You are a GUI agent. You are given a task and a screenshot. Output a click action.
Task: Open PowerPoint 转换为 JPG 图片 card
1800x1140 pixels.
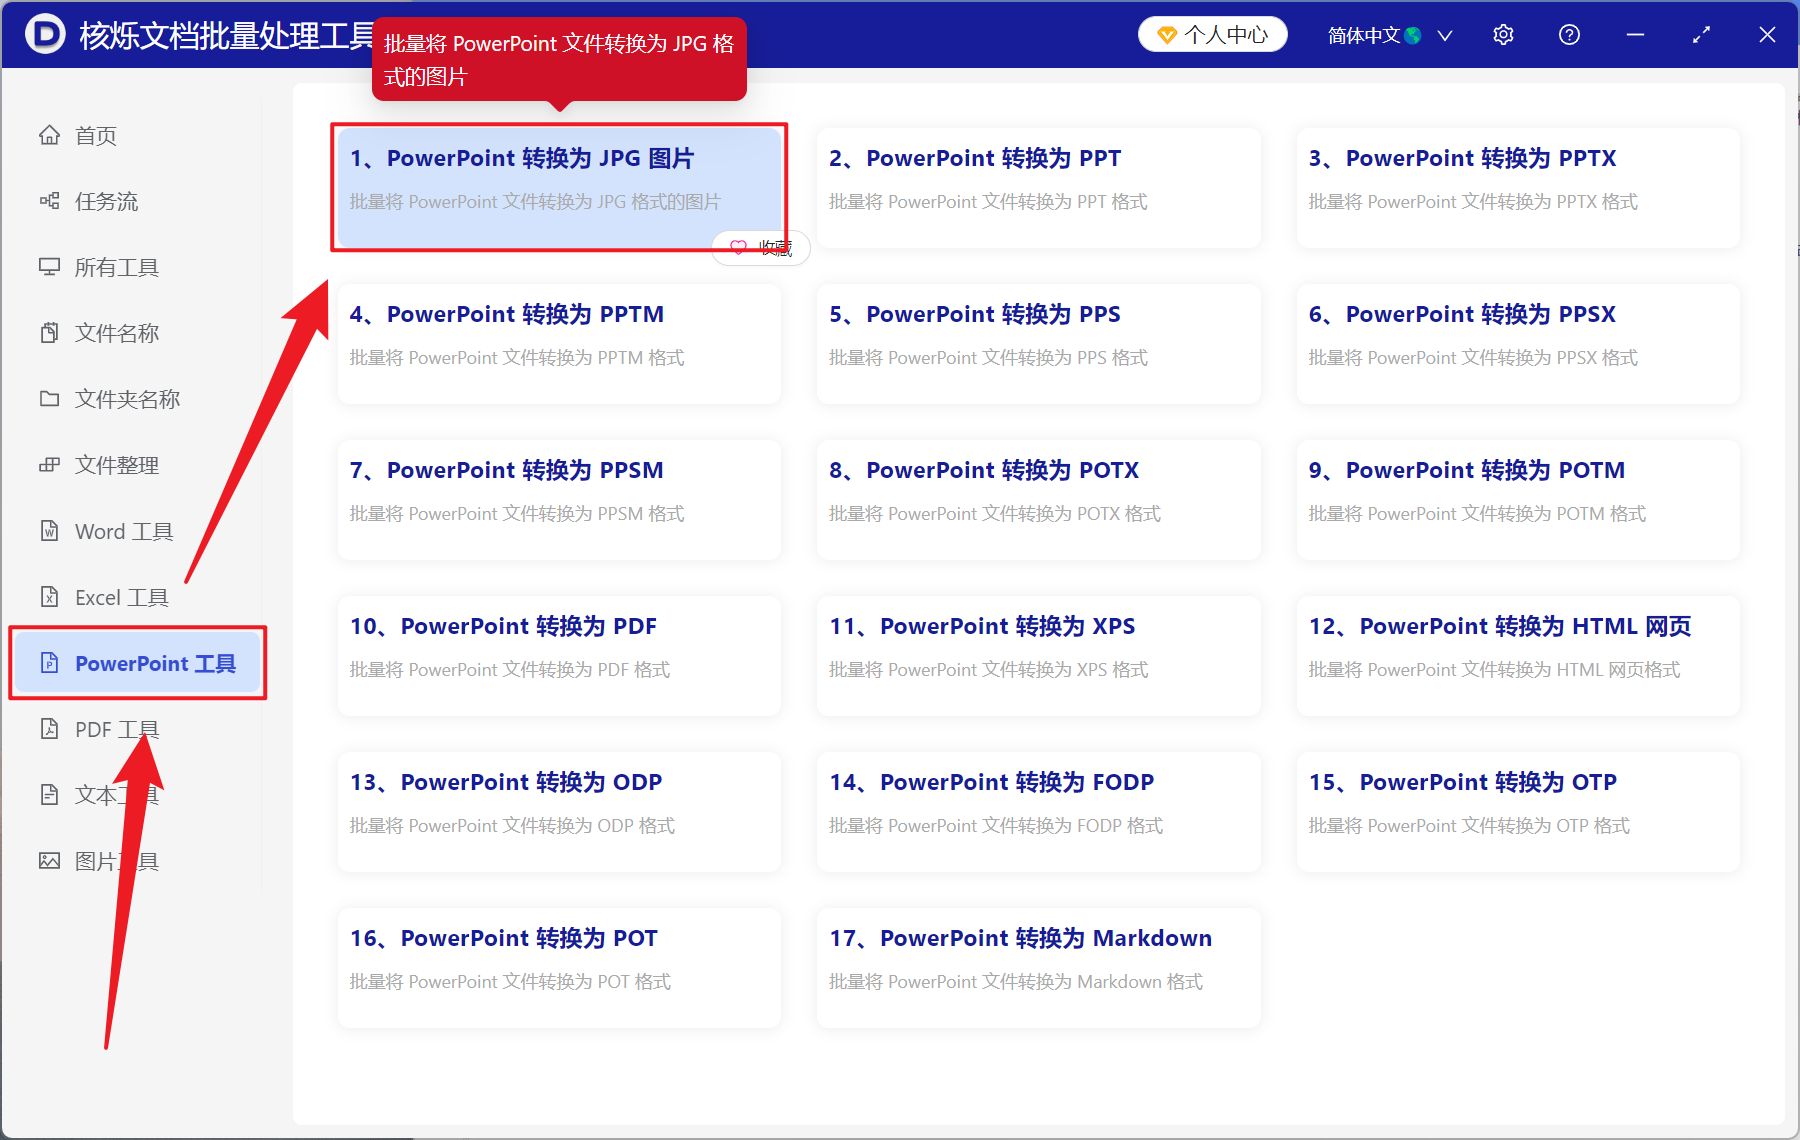(559, 187)
